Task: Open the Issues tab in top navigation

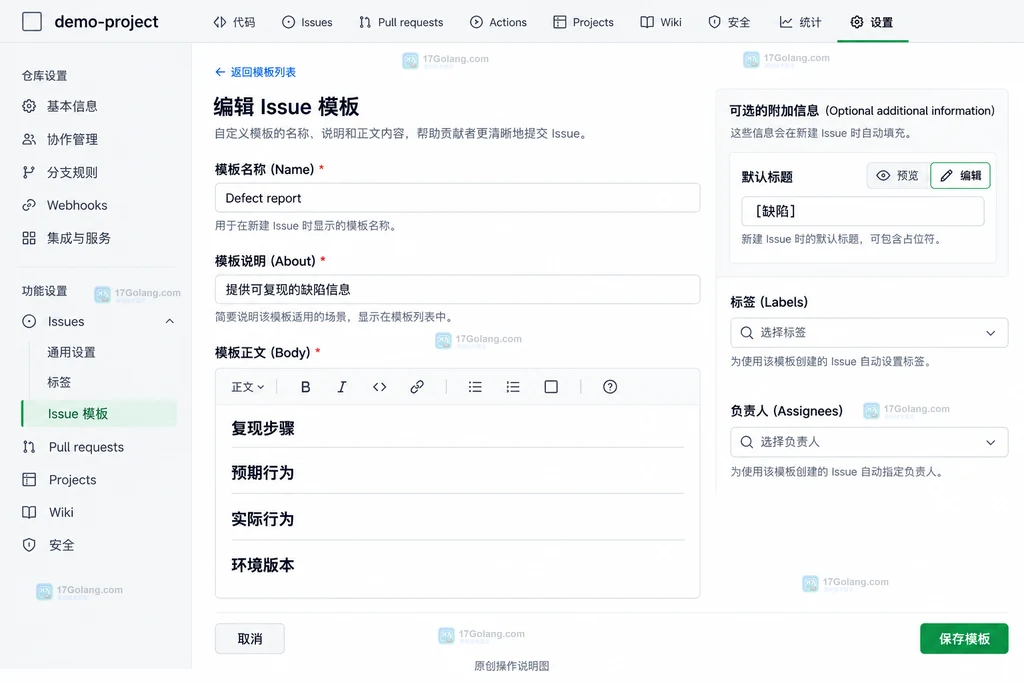Action: pos(307,22)
